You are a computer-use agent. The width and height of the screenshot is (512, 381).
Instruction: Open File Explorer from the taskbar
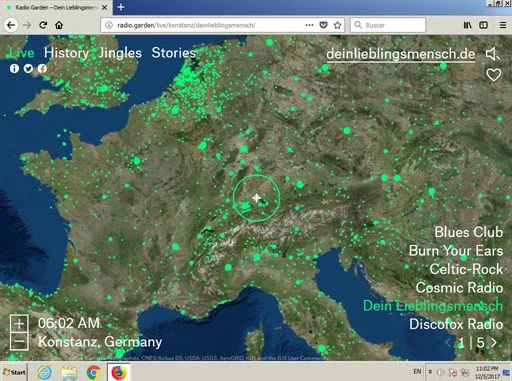point(69,372)
